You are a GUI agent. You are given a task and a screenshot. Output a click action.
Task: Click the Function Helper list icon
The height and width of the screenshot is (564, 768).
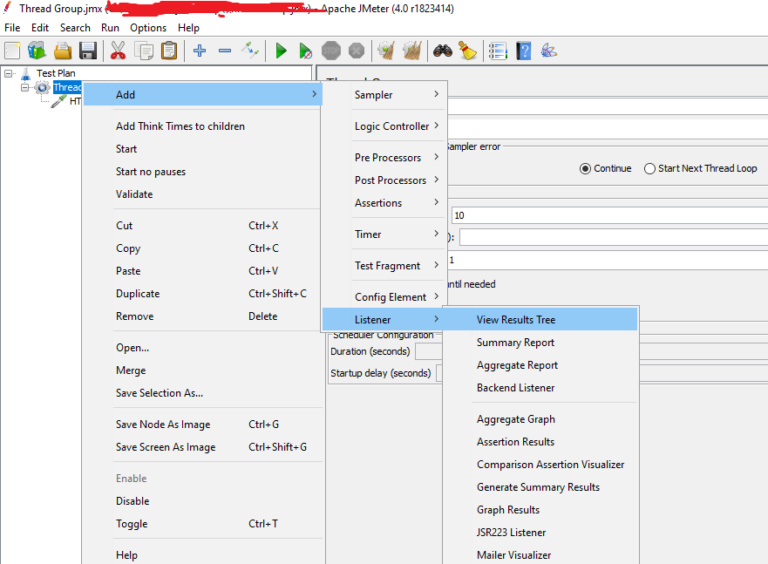click(x=498, y=50)
